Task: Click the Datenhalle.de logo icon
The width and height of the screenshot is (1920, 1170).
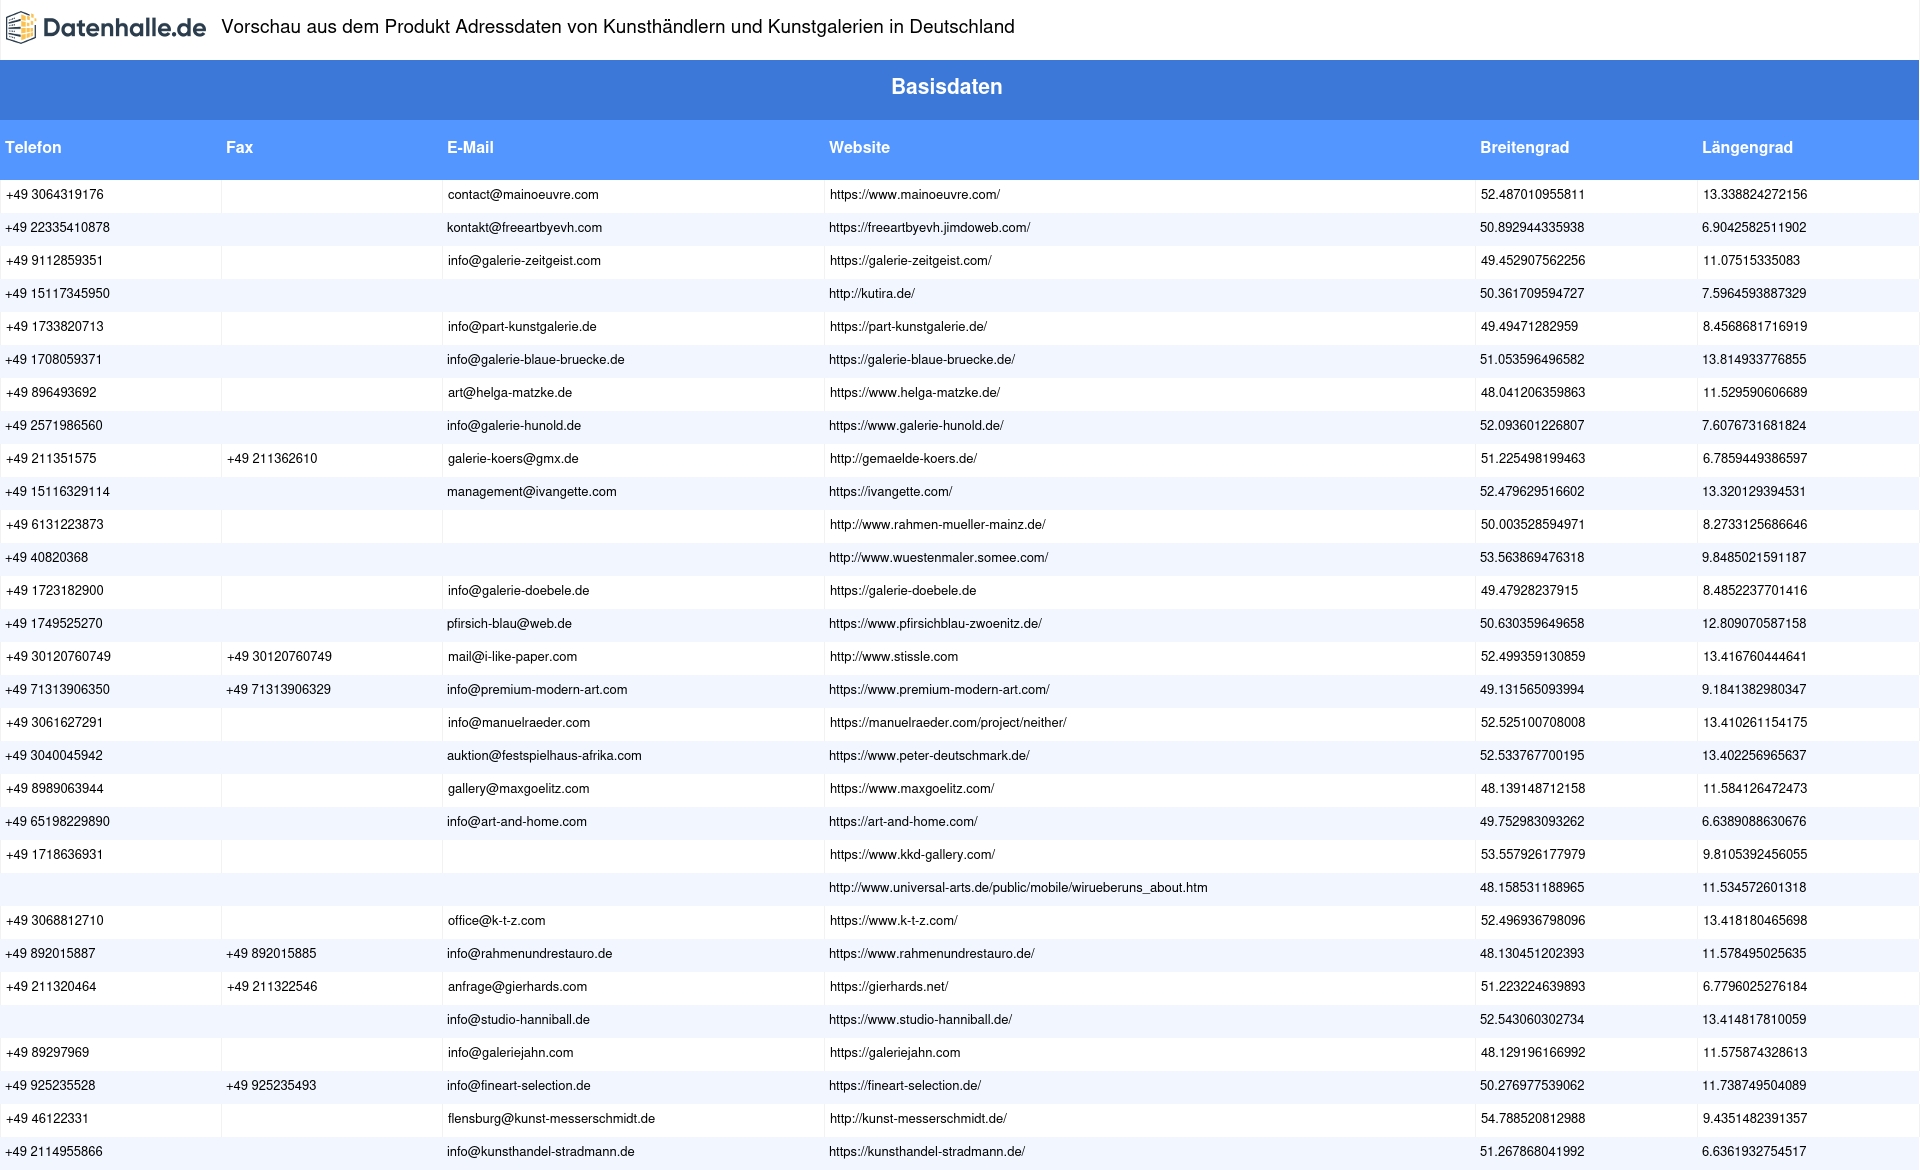Action: coord(21,28)
